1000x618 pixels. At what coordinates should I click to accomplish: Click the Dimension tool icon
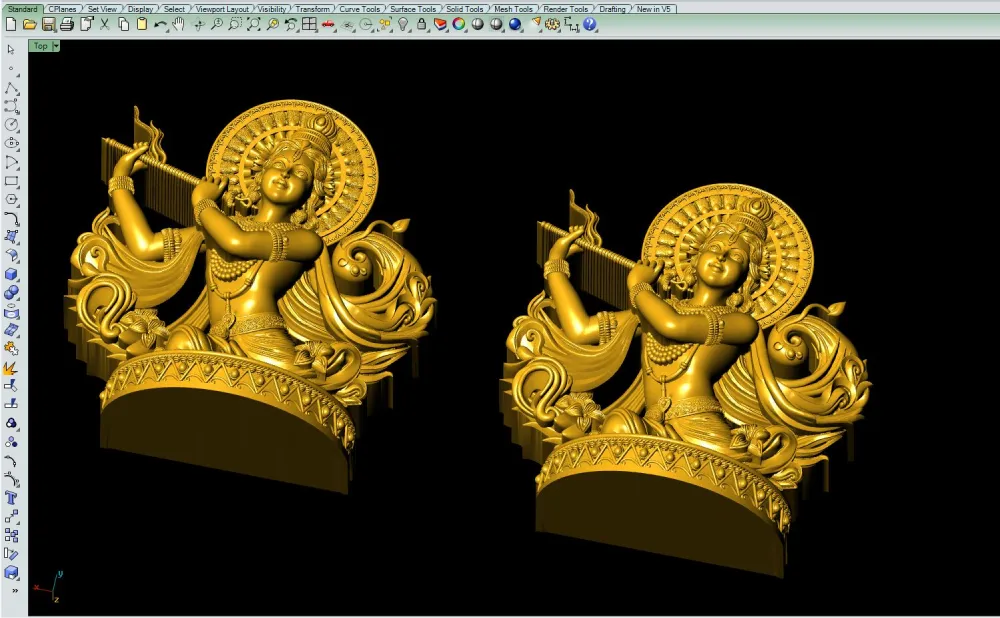click(x=572, y=24)
